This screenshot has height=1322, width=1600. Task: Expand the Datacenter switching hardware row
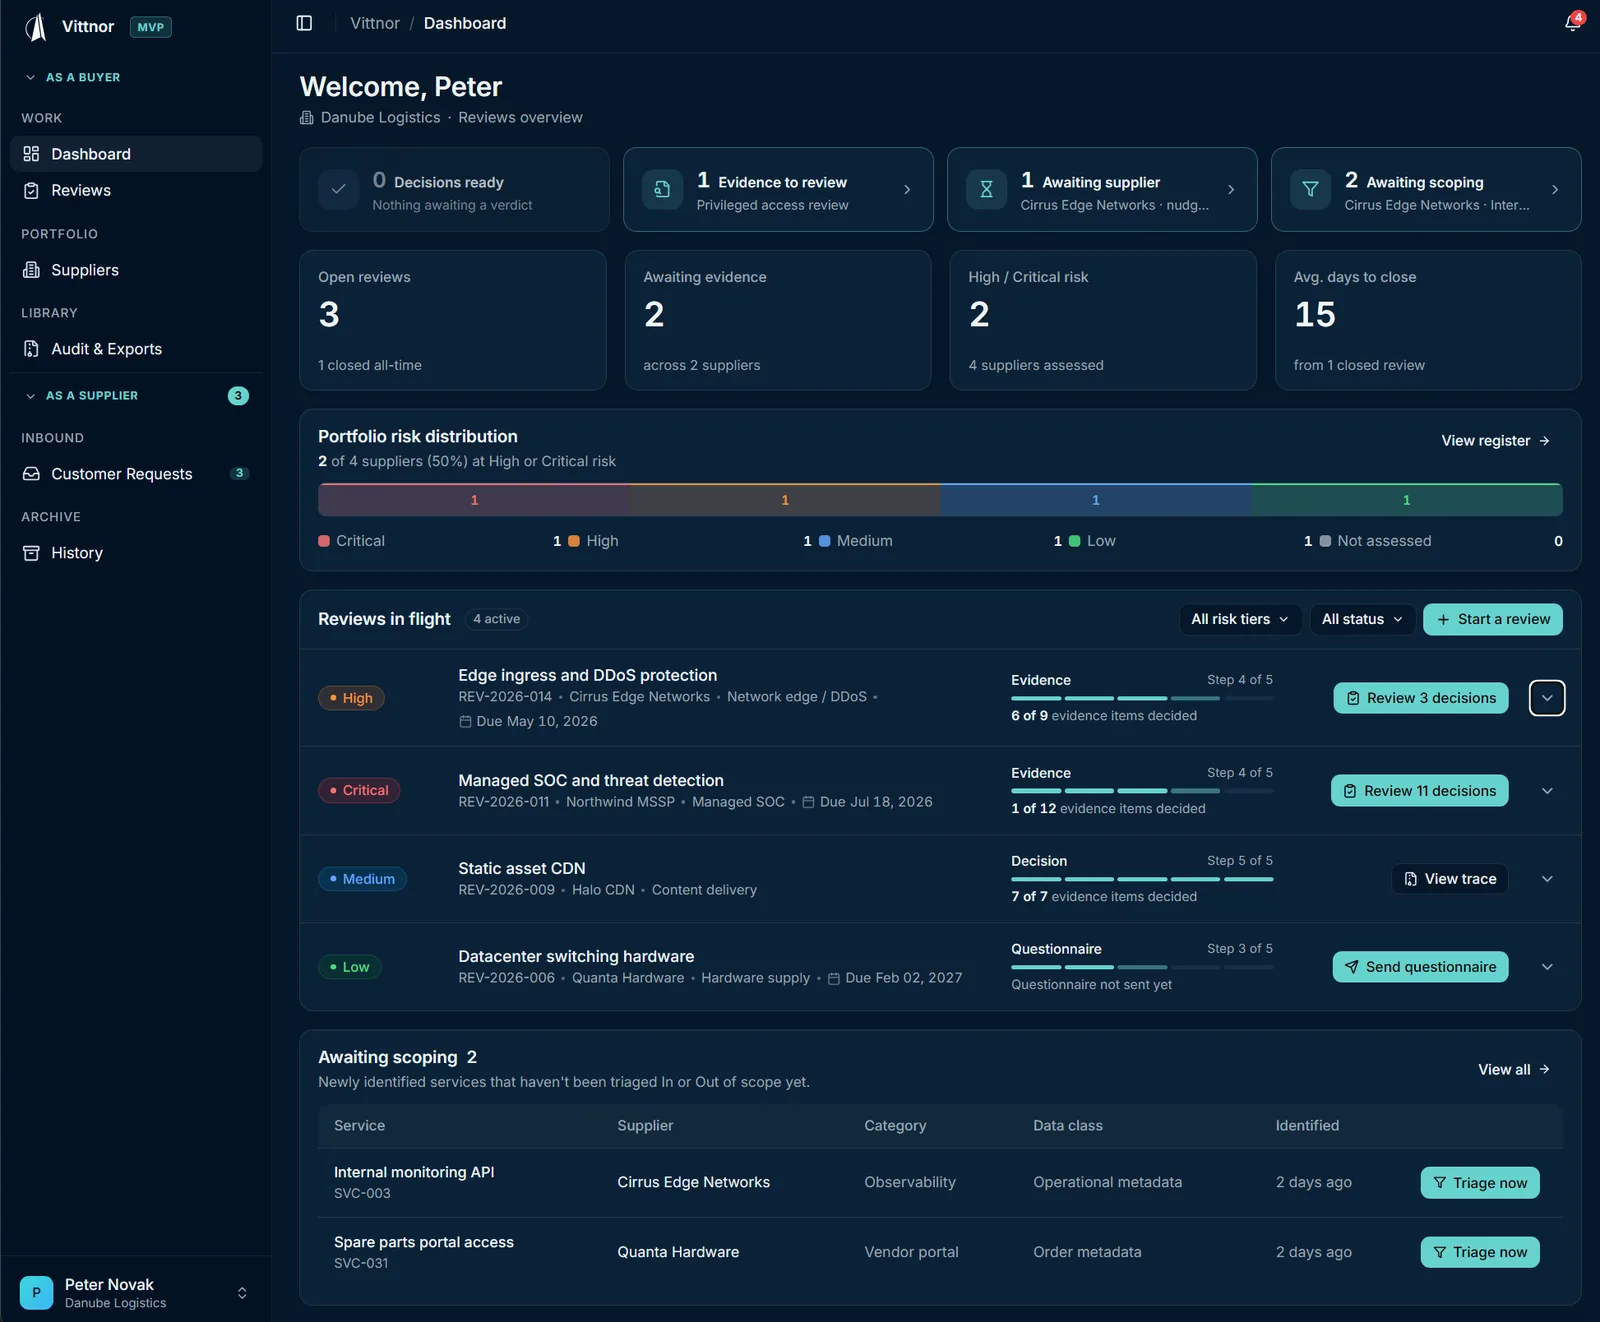pos(1547,967)
